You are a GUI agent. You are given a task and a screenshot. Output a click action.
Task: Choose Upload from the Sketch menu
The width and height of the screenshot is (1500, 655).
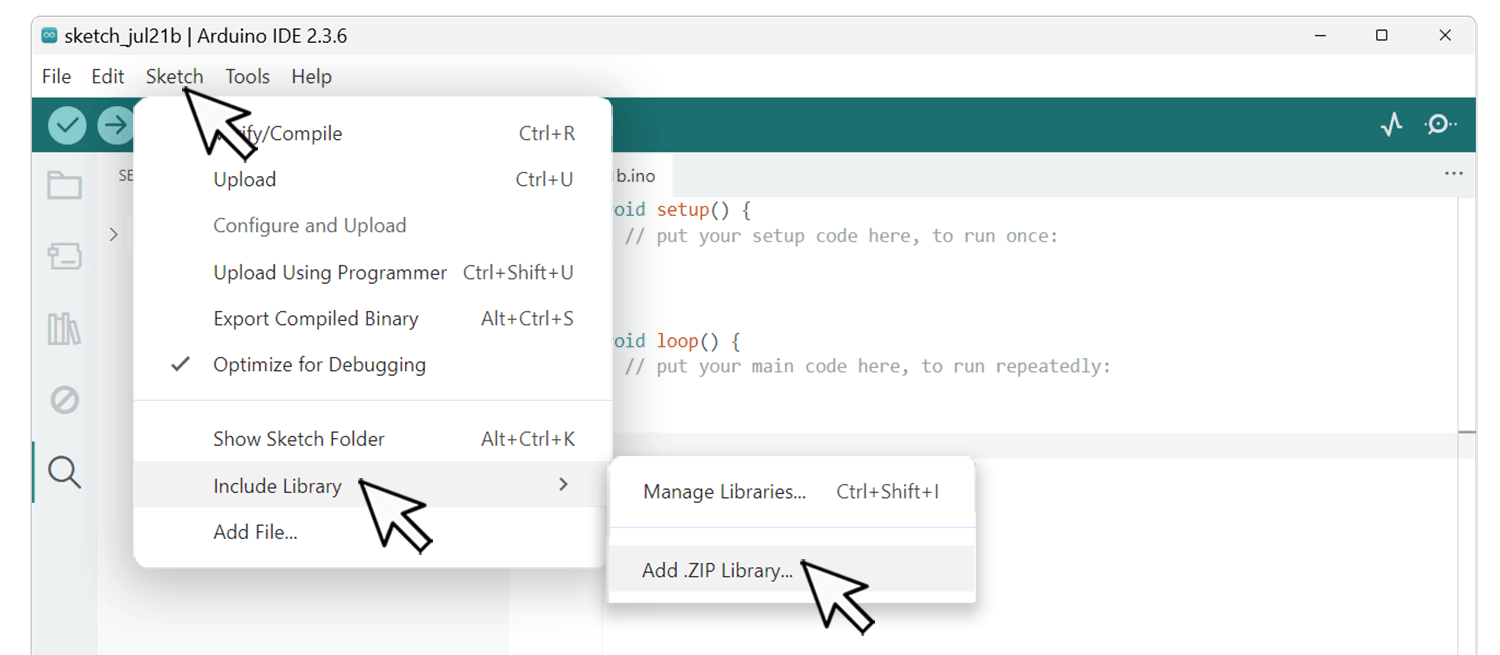point(373,180)
